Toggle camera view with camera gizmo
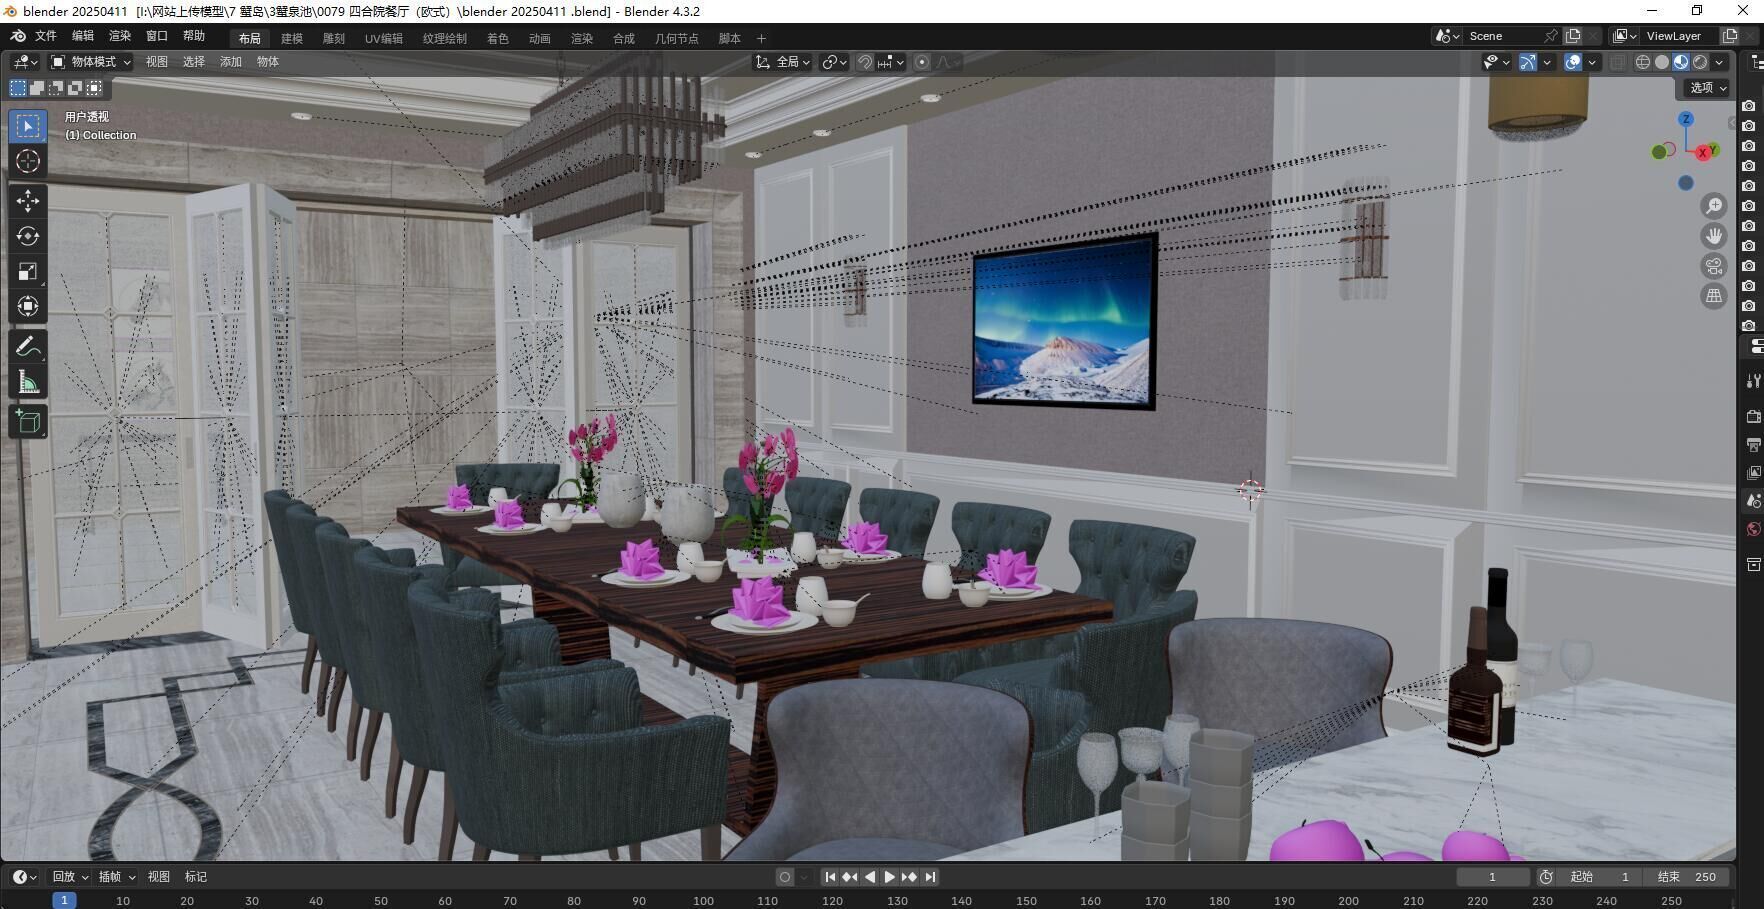Viewport: 1764px width, 909px height. [x=1714, y=266]
